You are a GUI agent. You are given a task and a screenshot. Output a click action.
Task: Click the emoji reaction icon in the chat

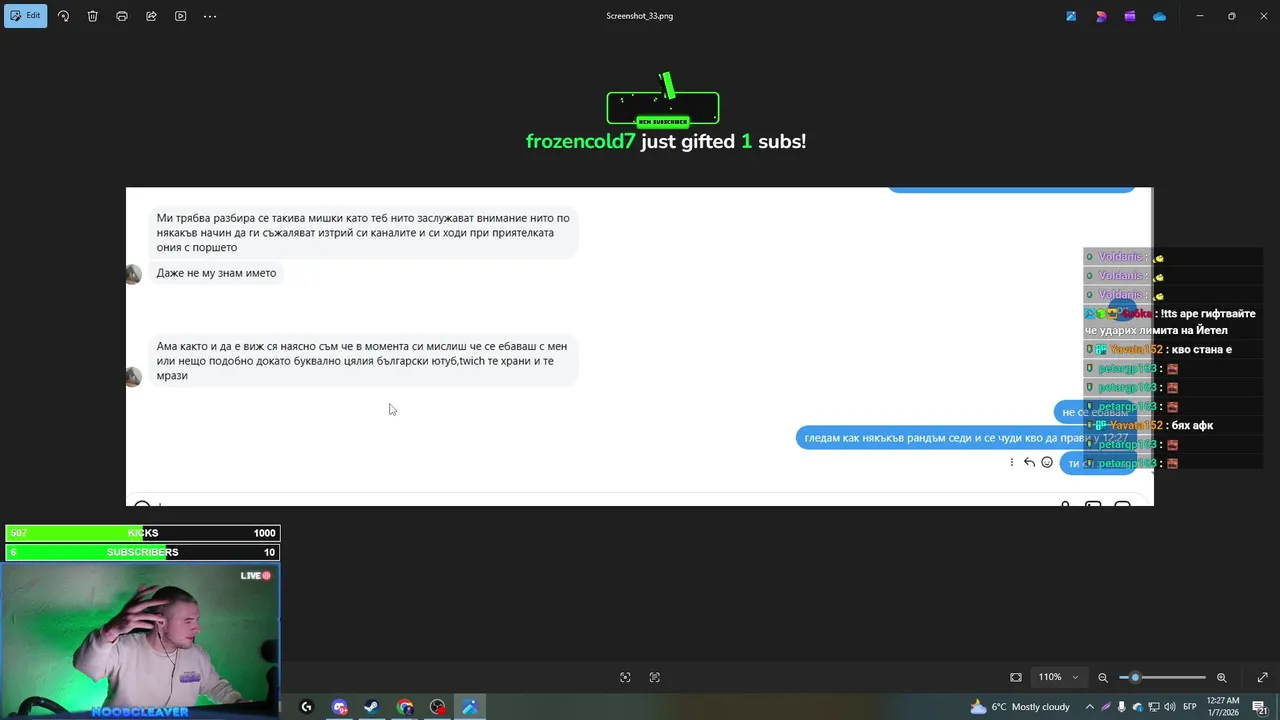(x=1047, y=462)
